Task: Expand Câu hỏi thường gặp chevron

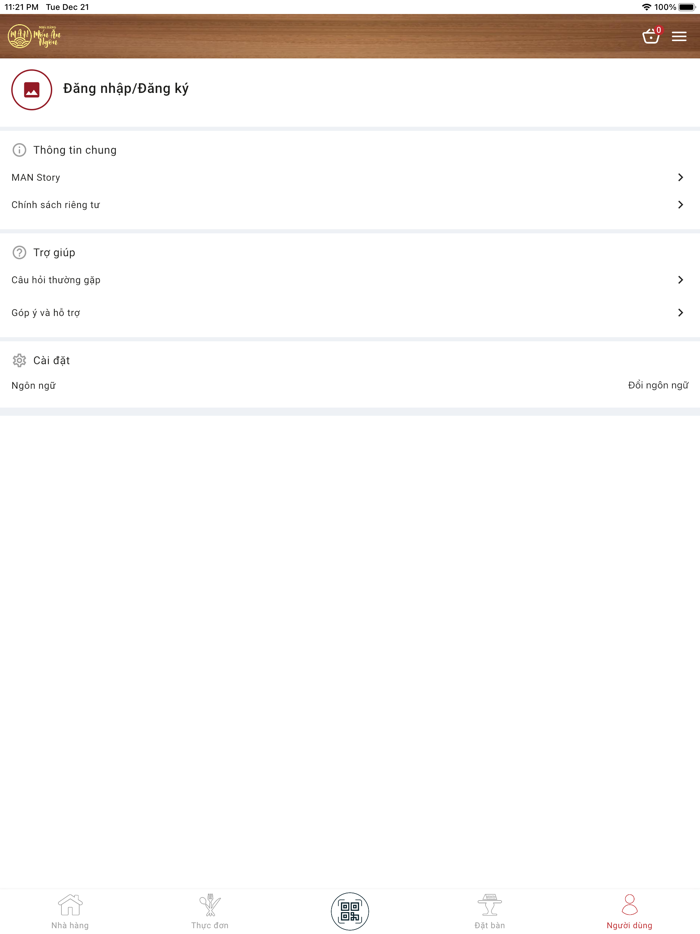Action: [680, 281]
